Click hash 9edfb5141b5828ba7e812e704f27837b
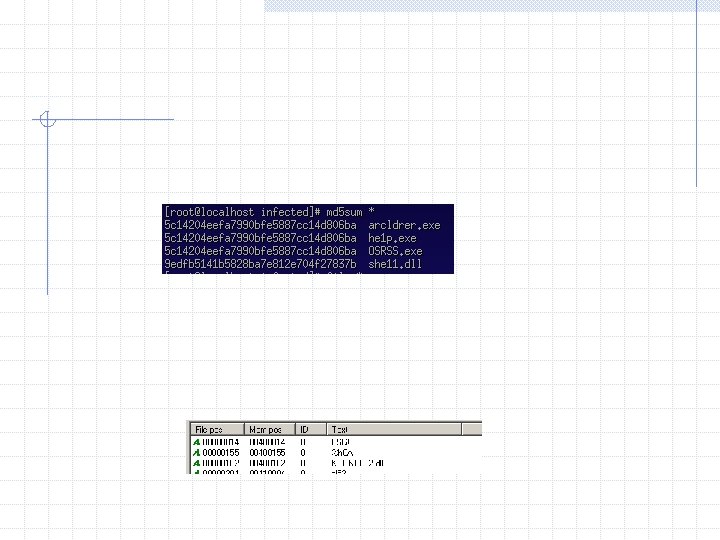Viewport: 720px width, 540px height. tap(260, 264)
